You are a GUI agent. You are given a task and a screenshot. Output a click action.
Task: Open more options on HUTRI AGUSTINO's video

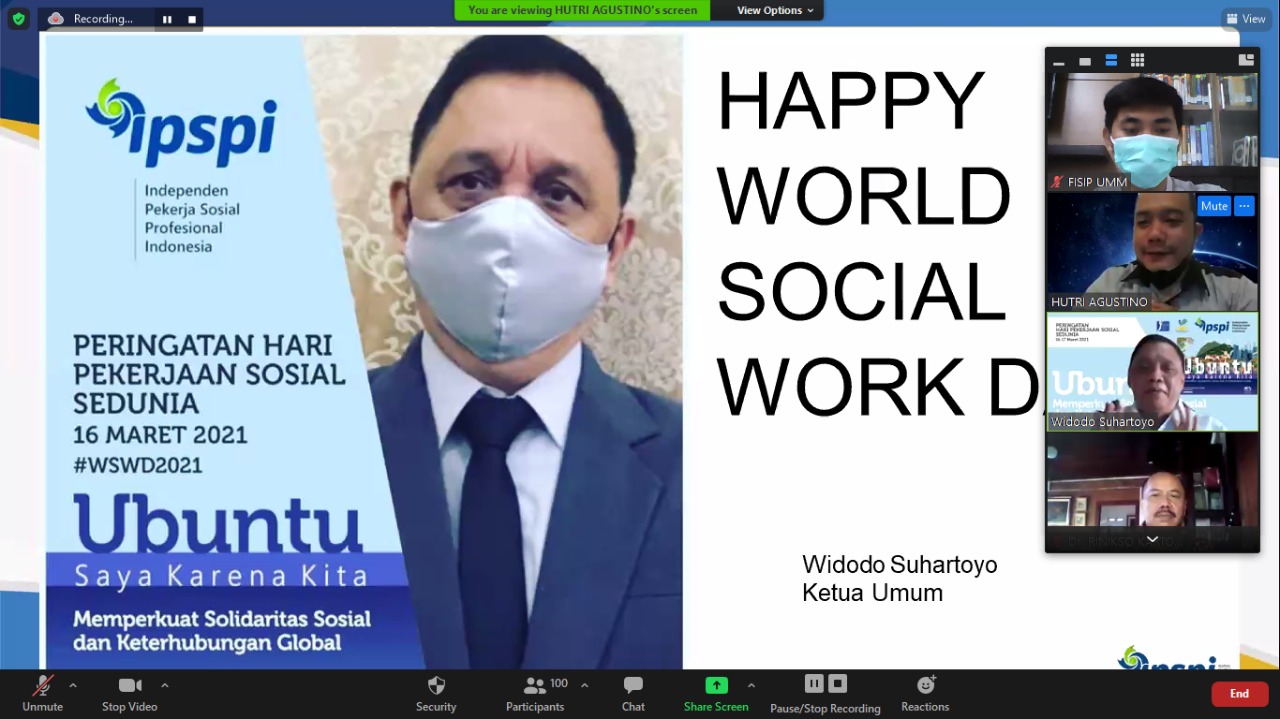pyautogui.click(x=1244, y=206)
